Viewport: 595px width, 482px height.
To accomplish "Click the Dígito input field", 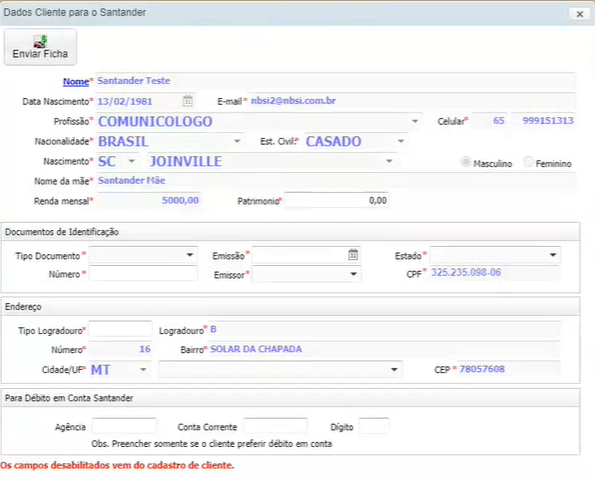I will (x=374, y=426).
